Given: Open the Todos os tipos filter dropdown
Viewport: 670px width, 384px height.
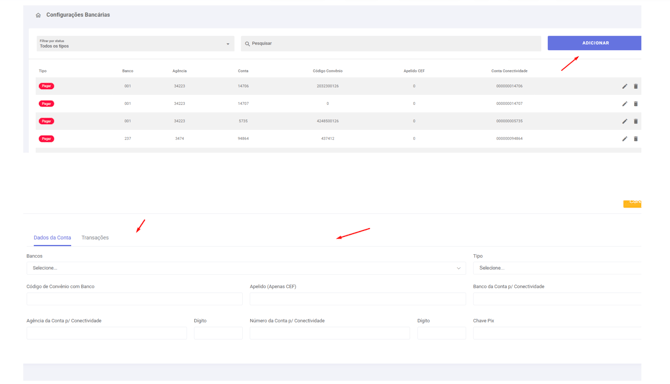Looking at the screenshot, I should [135, 44].
